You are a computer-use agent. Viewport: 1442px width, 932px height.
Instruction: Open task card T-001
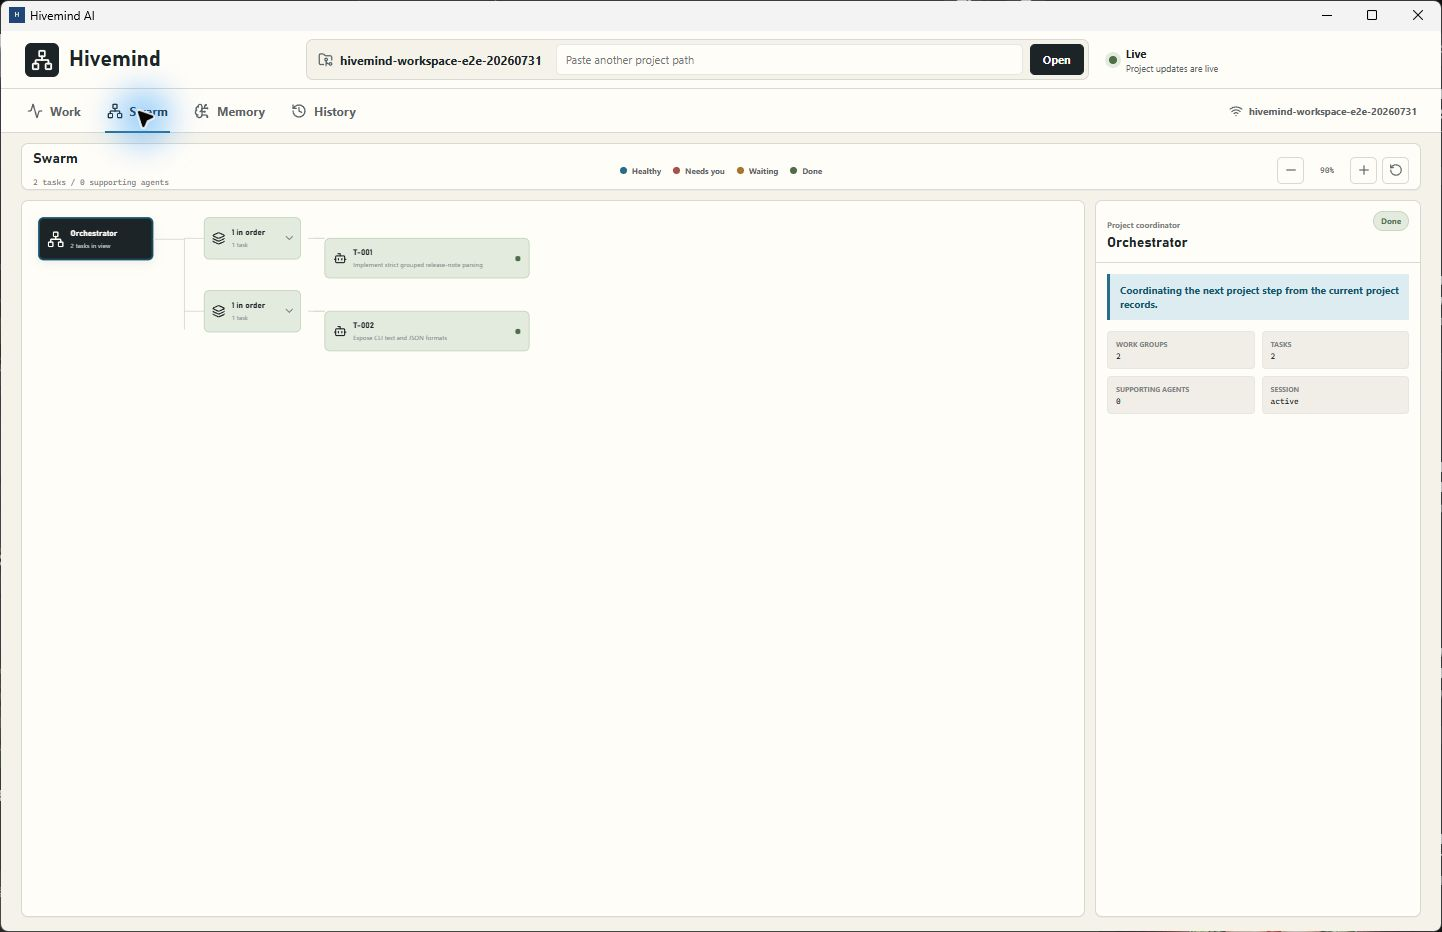coord(427,258)
